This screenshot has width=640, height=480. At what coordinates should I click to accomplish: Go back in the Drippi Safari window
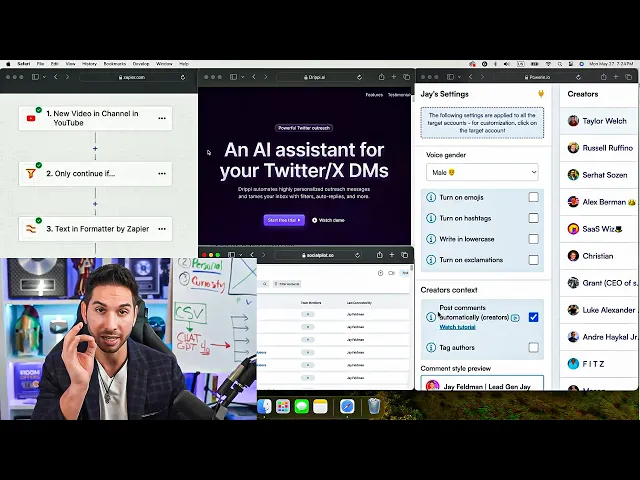(x=254, y=77)
